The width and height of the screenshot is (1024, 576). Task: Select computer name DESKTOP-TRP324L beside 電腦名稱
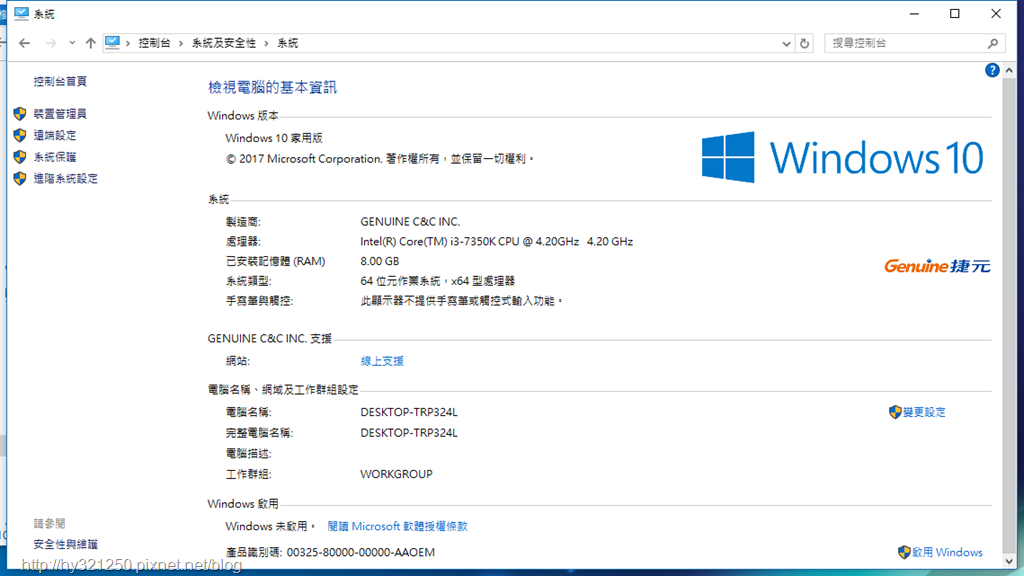click(x=409, y=412)
